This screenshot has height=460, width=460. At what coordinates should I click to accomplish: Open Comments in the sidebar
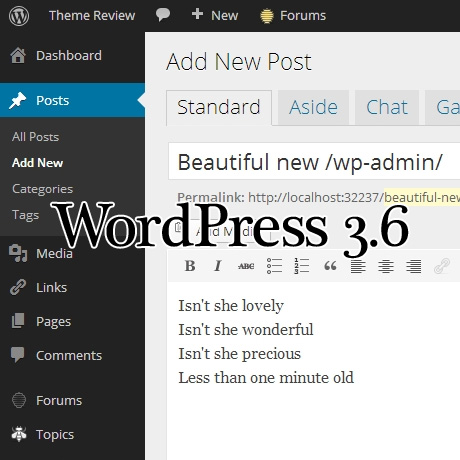pos(69,355)
